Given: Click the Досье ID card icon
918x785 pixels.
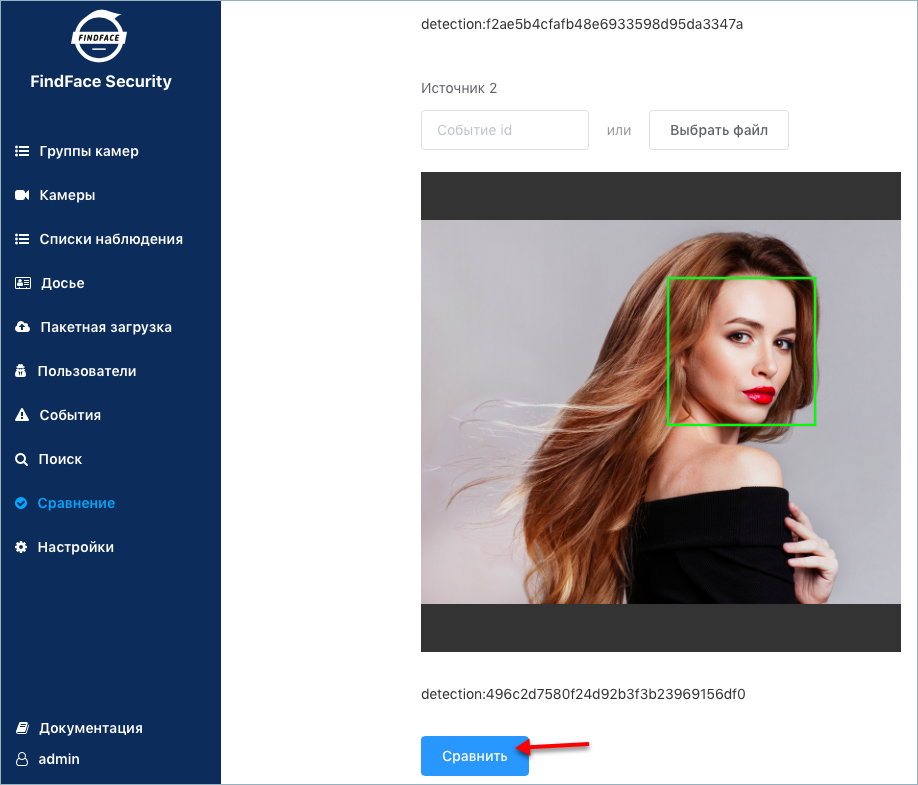Looking at the screenshot, I should [22, 283].
